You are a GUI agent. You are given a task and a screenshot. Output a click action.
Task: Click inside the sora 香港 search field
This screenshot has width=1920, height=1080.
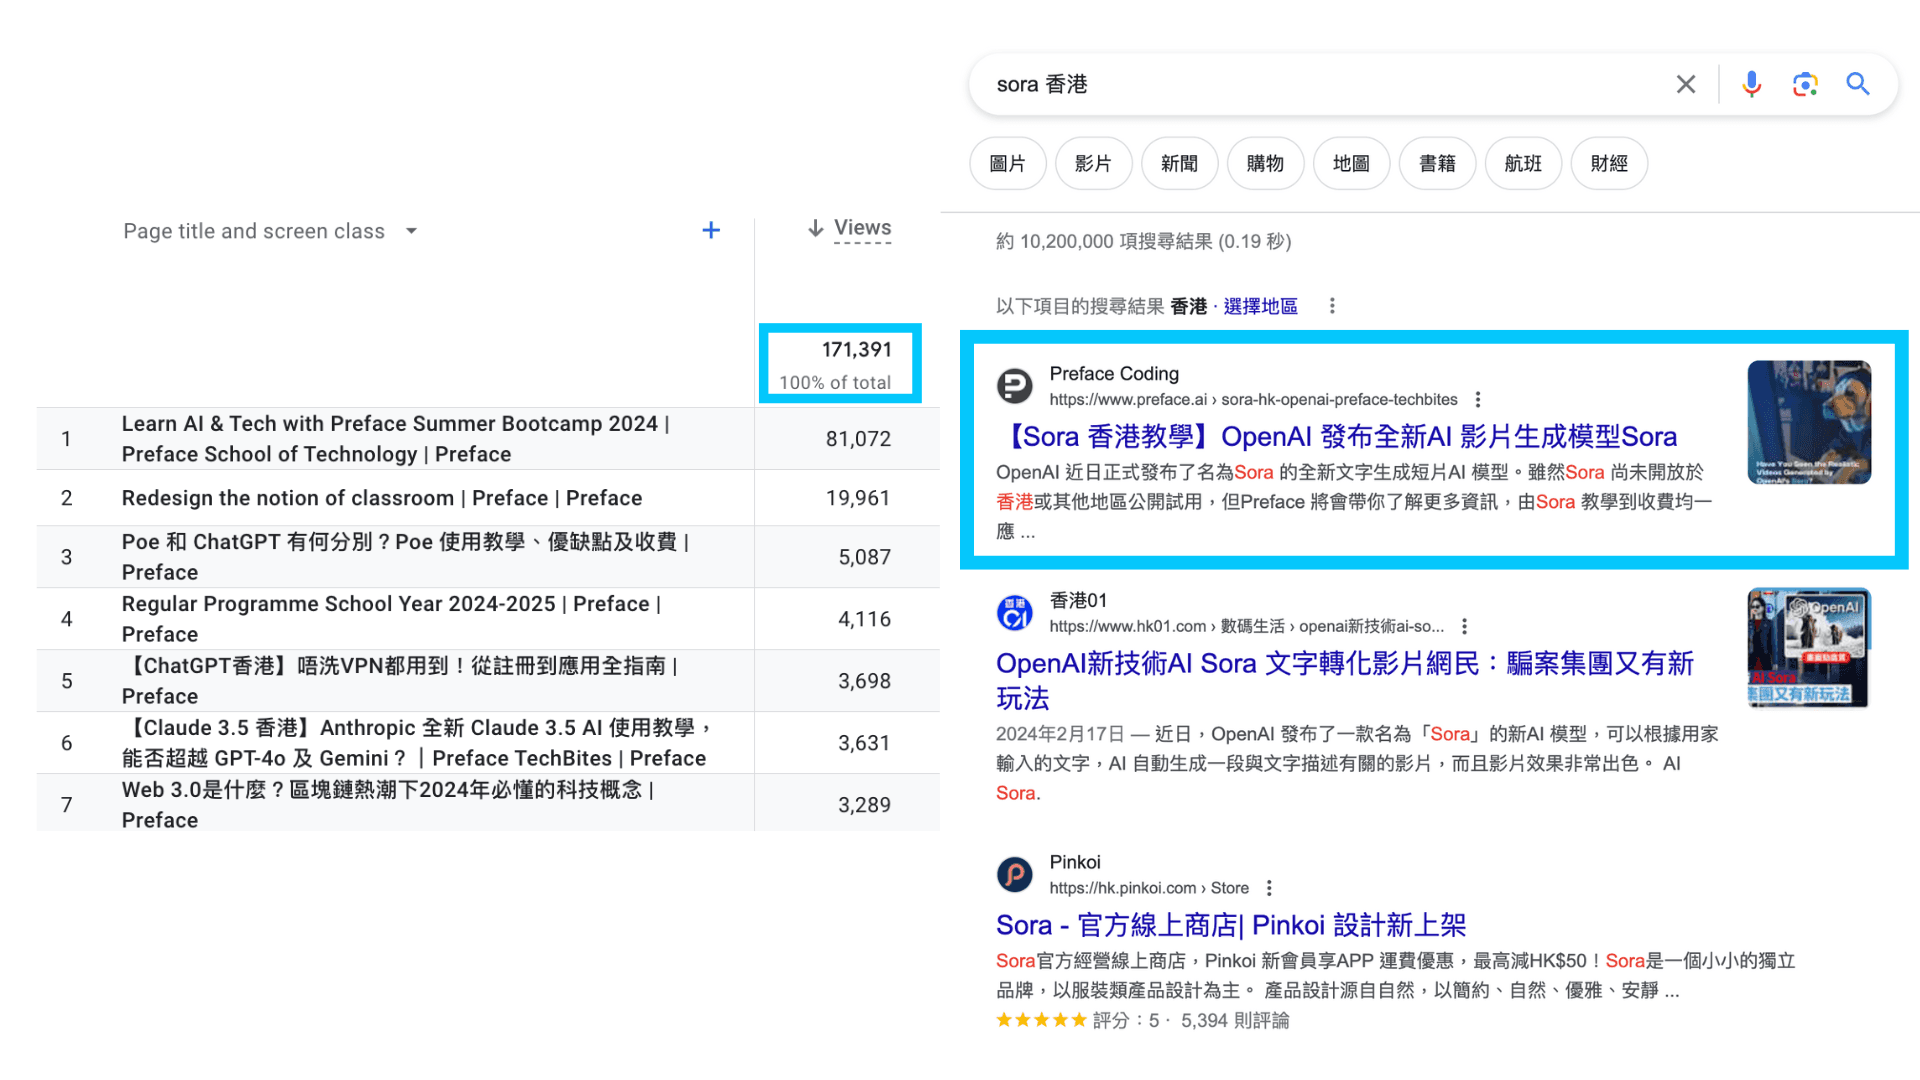click(1320, 84)
